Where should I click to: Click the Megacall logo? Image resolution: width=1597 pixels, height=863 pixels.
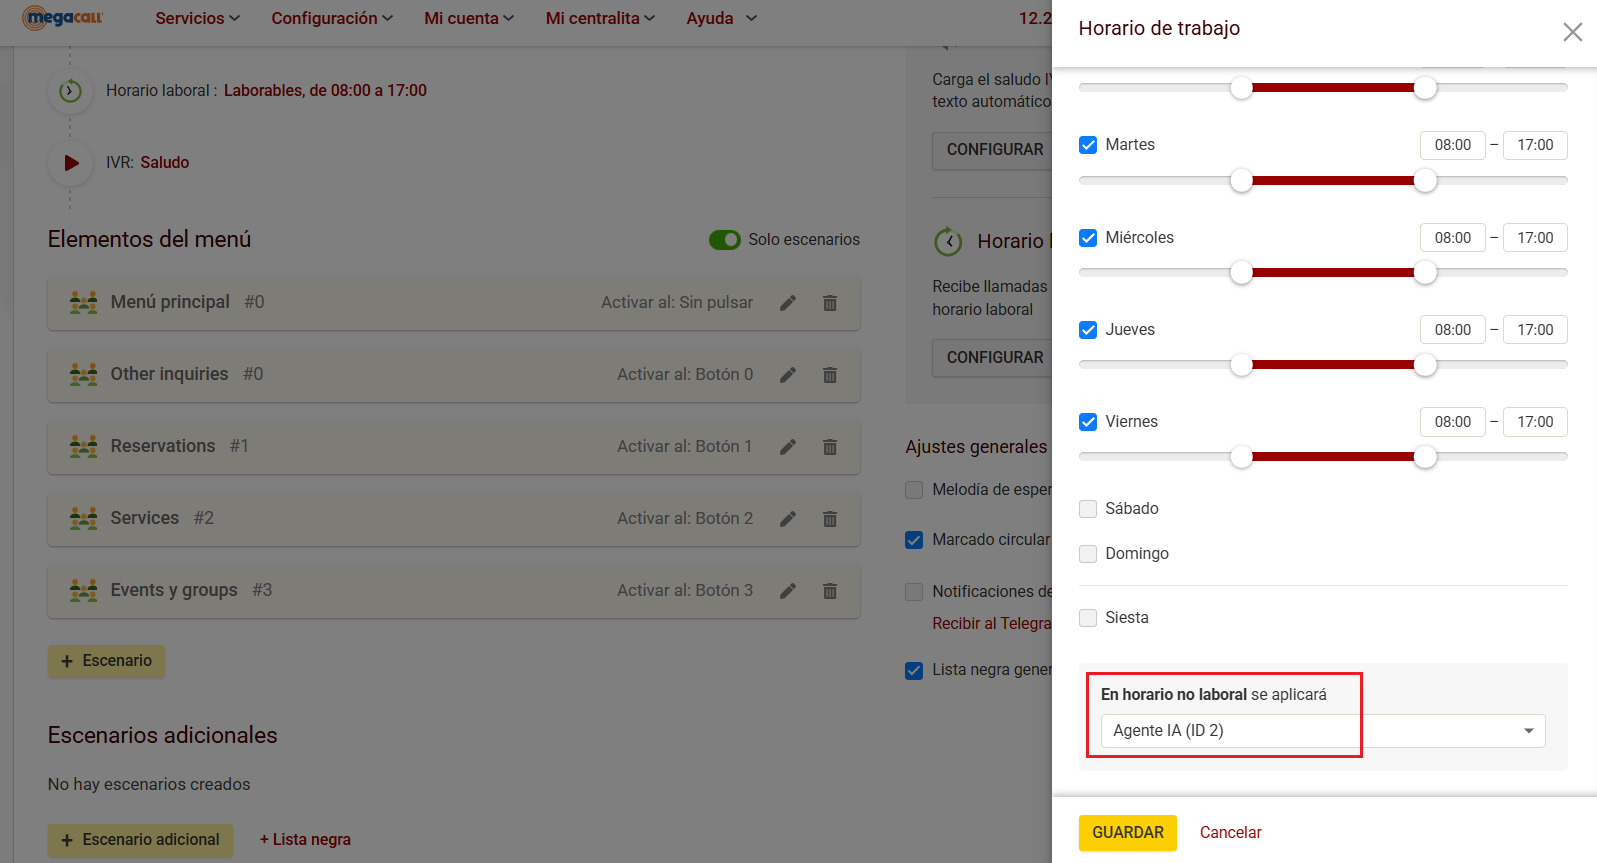click(x=63, y=18)
